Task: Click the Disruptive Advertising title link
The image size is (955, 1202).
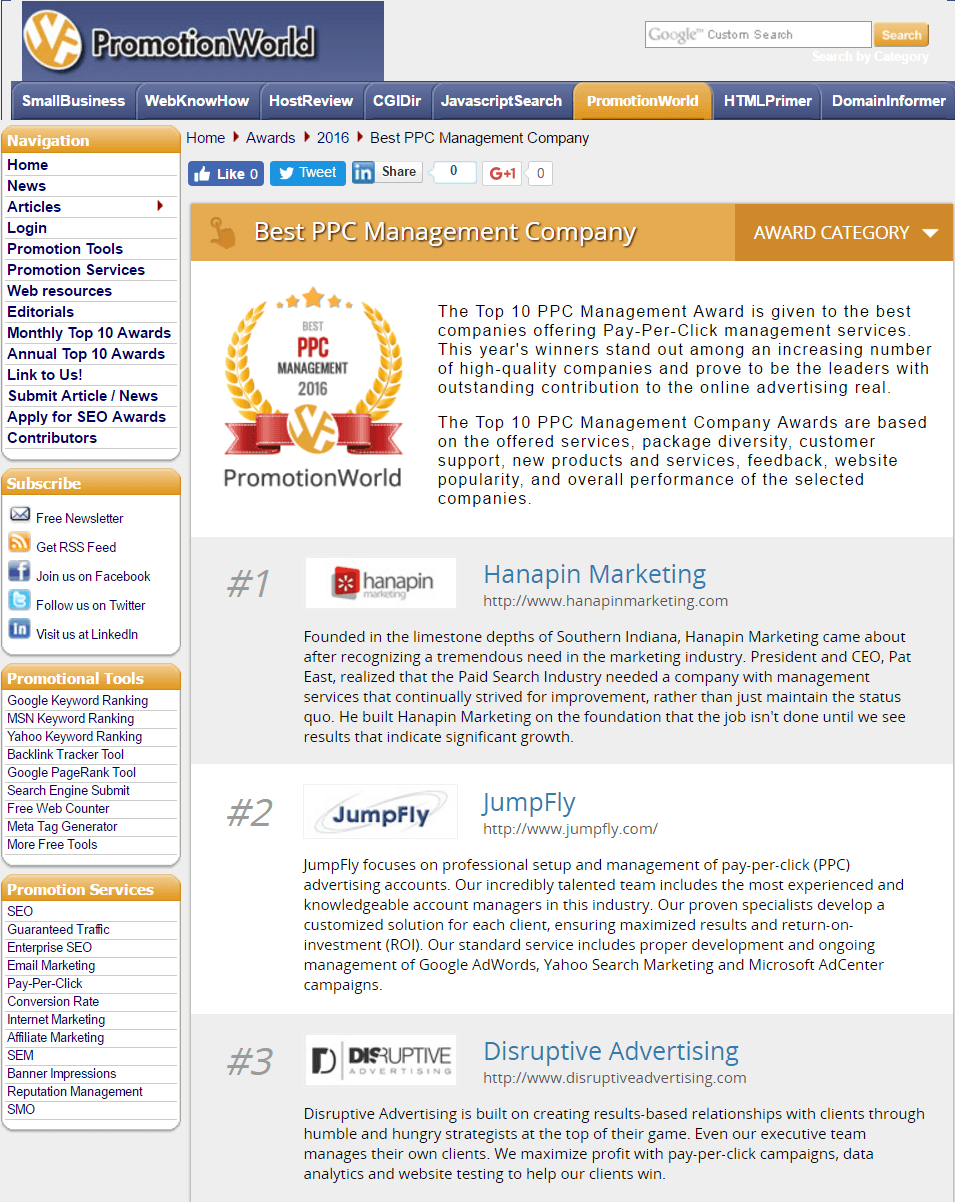Action: point(611,1052)
